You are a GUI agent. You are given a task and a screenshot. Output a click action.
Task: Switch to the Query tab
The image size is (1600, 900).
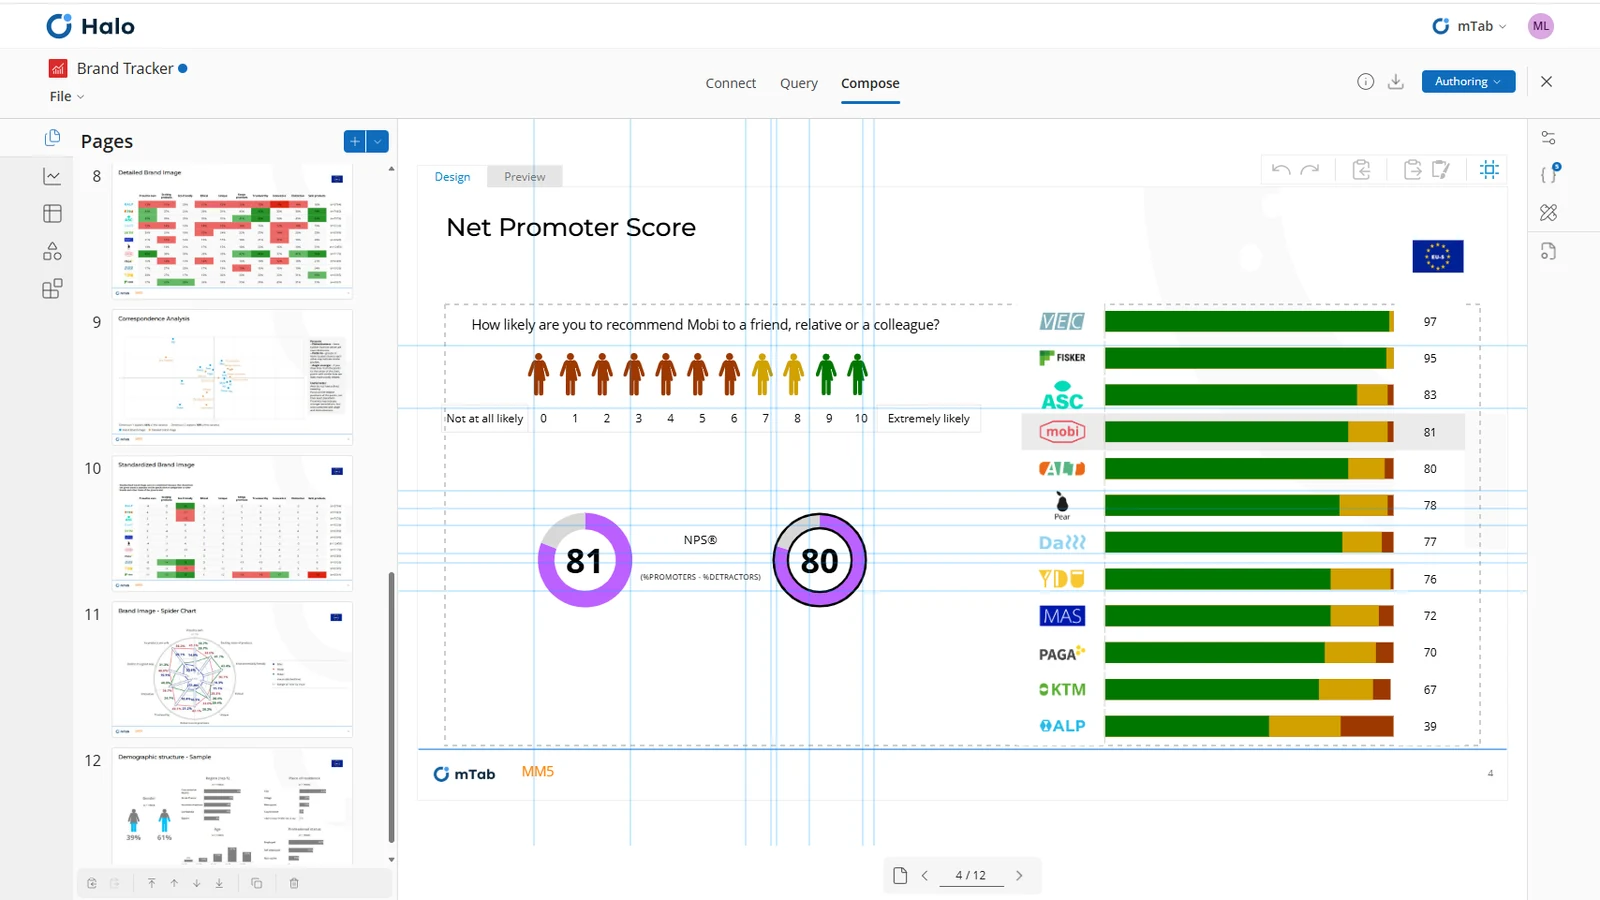[x=799, y=83]
